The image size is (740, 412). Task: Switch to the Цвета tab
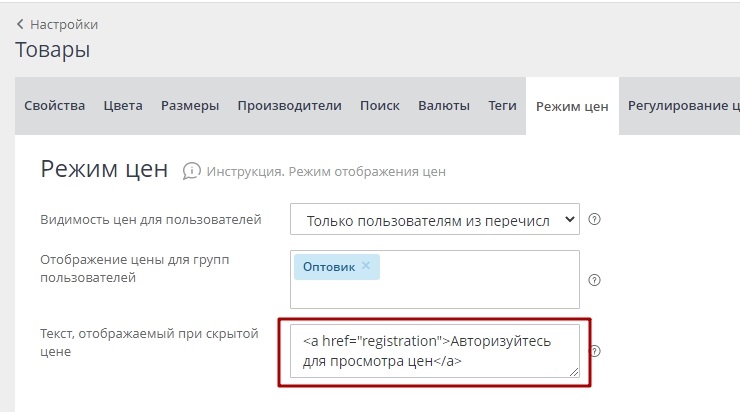pos(123,106)
